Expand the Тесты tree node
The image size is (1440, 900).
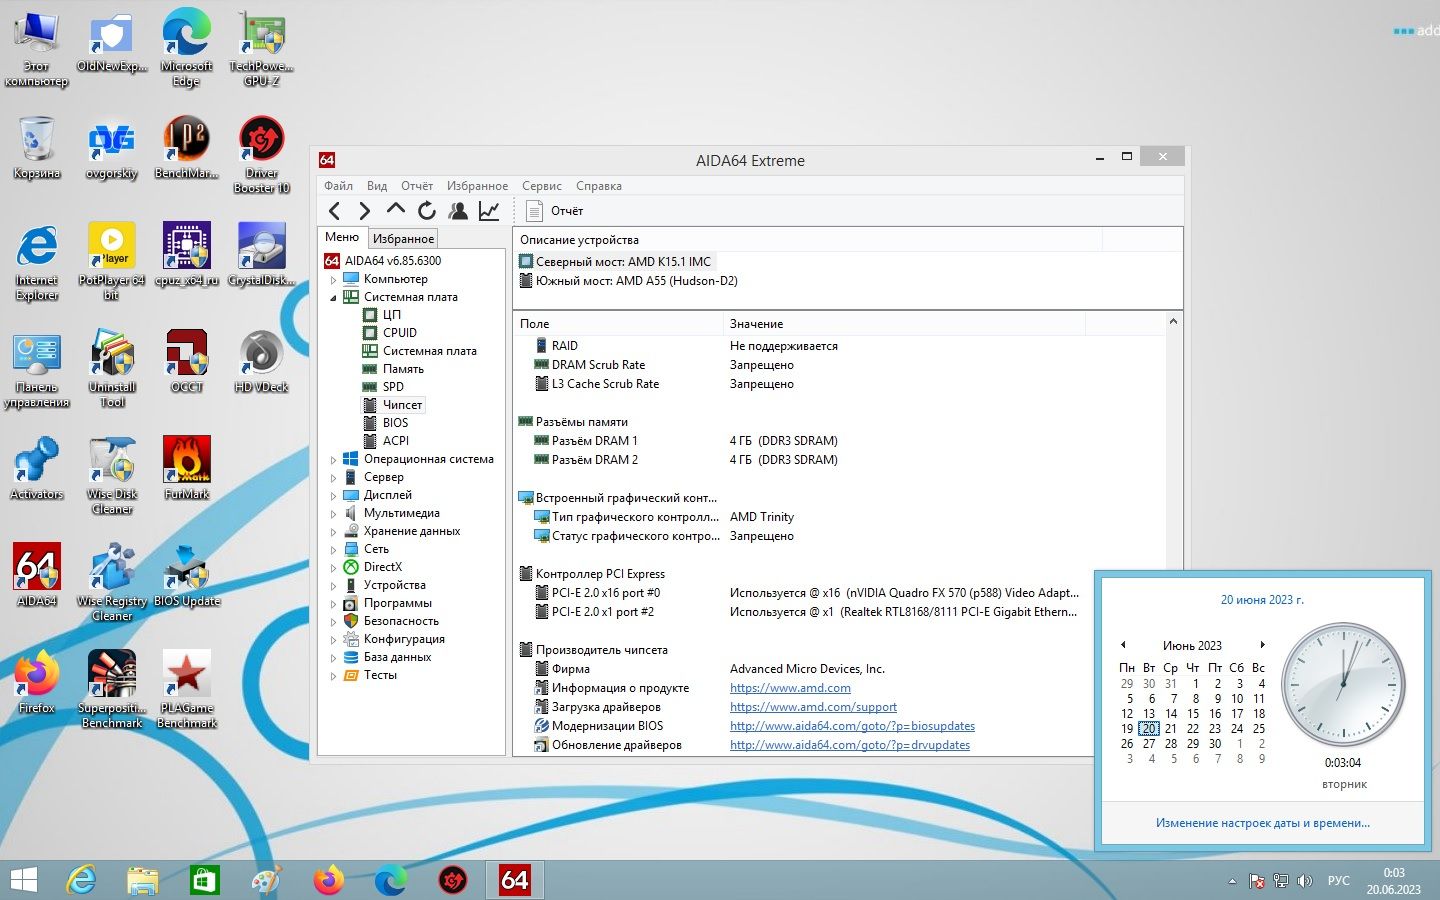334,676
